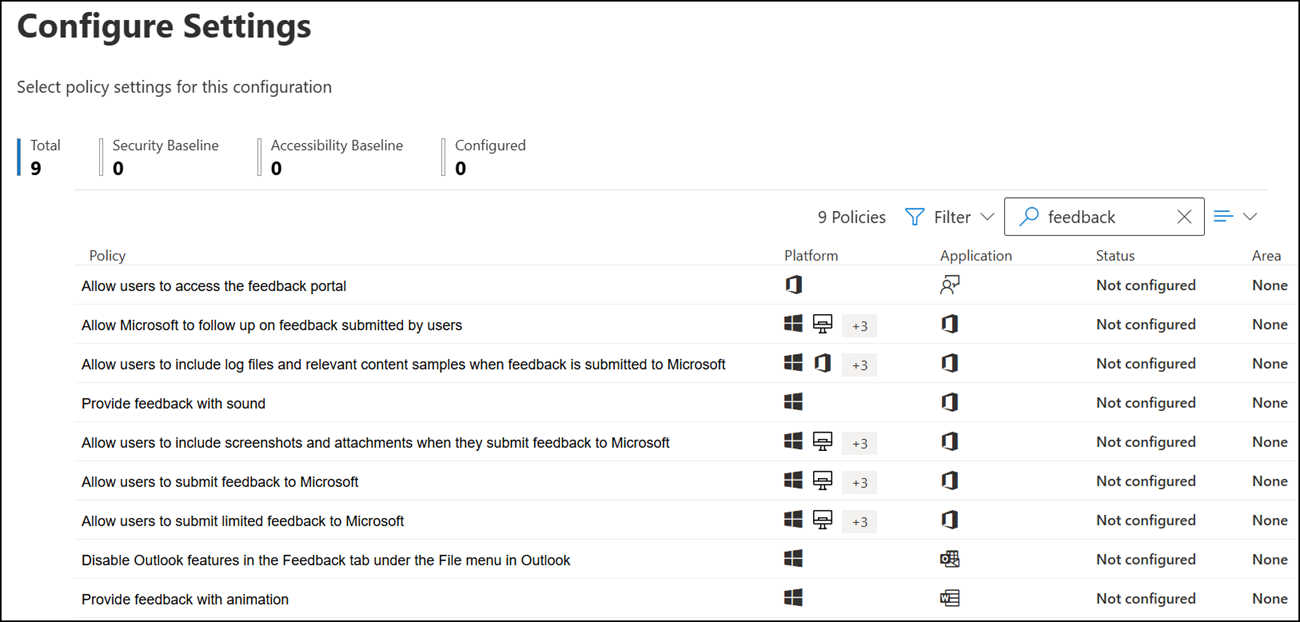Expand the sort options chevron at far right
The image size is (1300, 622).
1250,216
